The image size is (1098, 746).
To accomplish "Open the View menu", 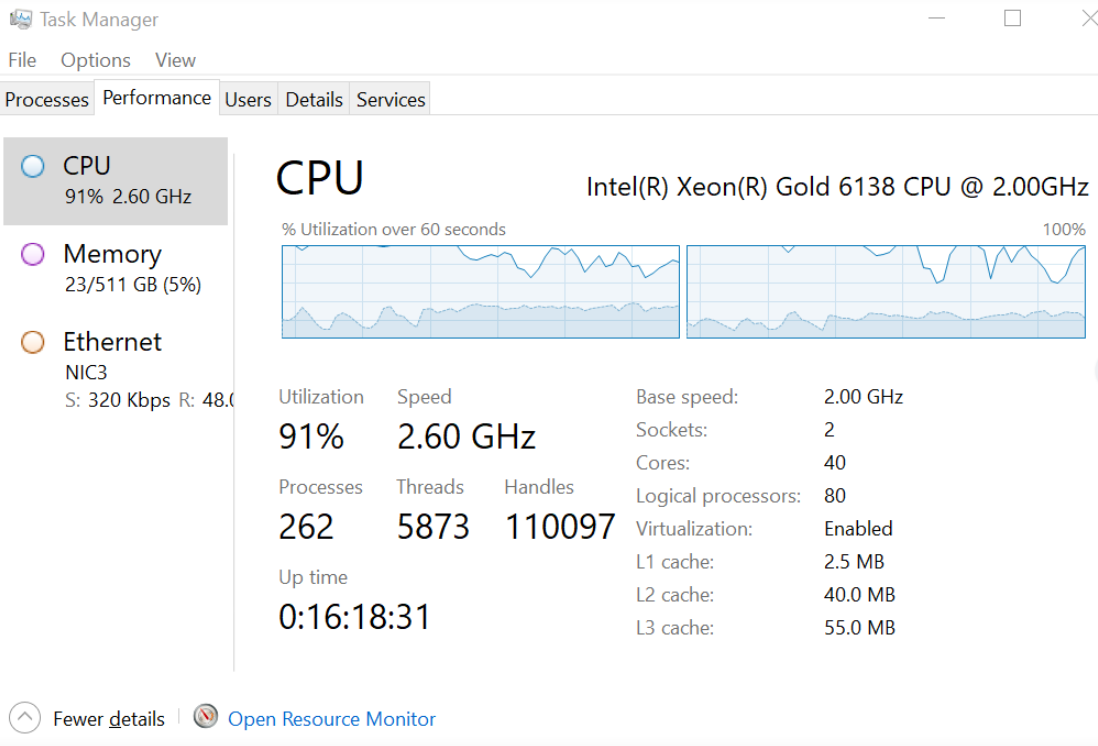I will pyautogui.click(x=175, y=60).
